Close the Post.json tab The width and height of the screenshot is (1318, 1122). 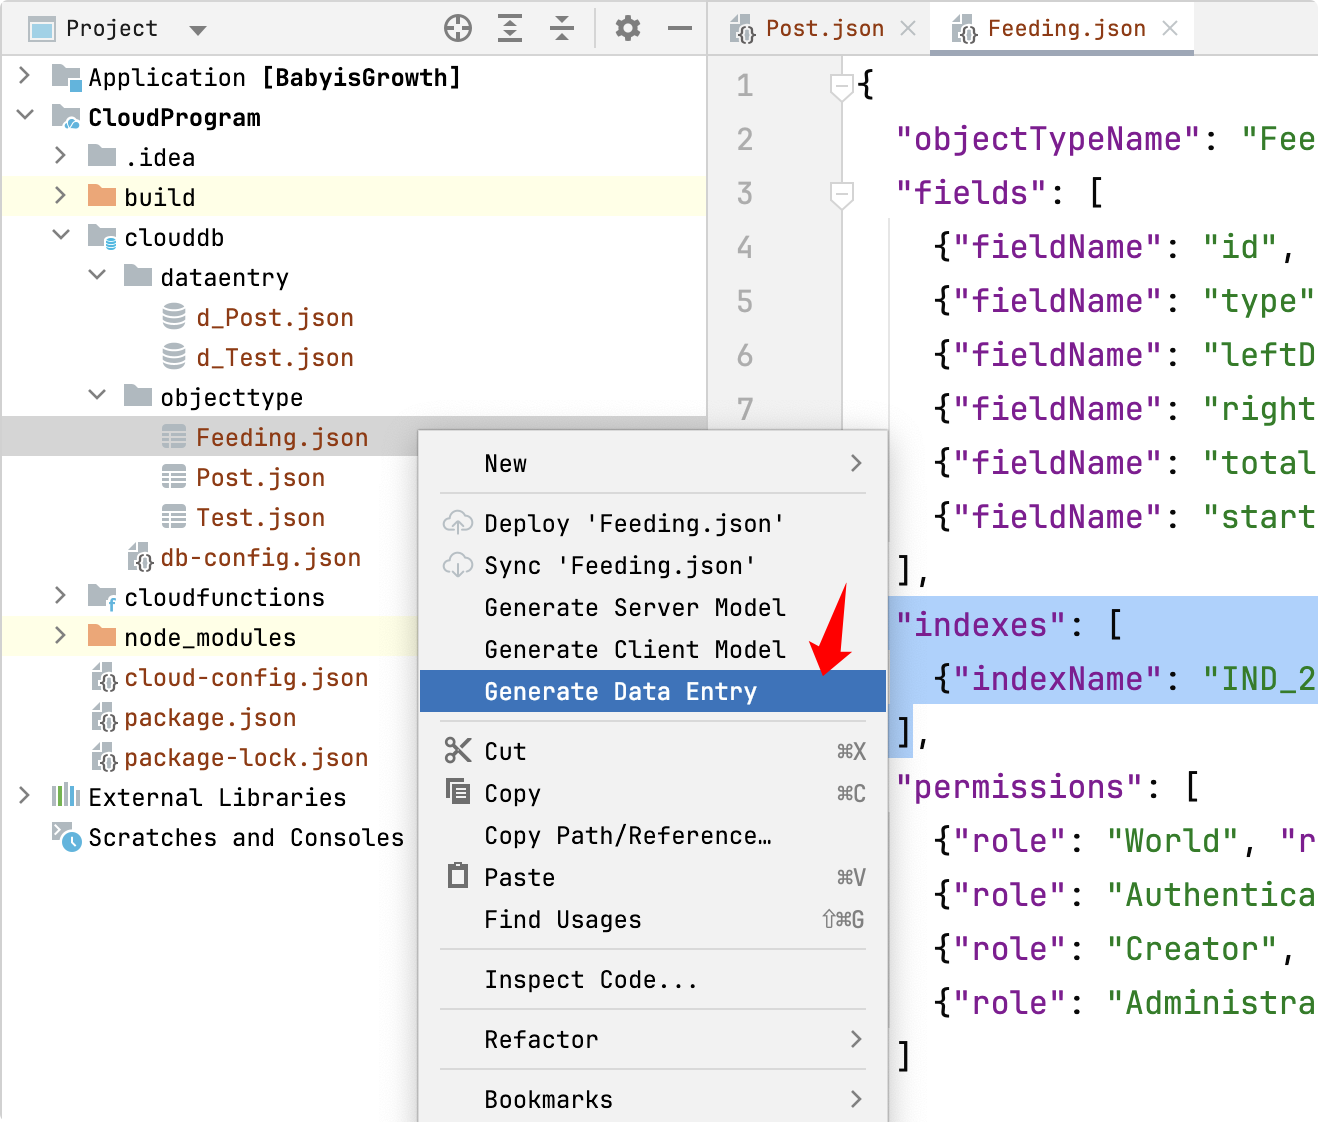tap(908, 29)
